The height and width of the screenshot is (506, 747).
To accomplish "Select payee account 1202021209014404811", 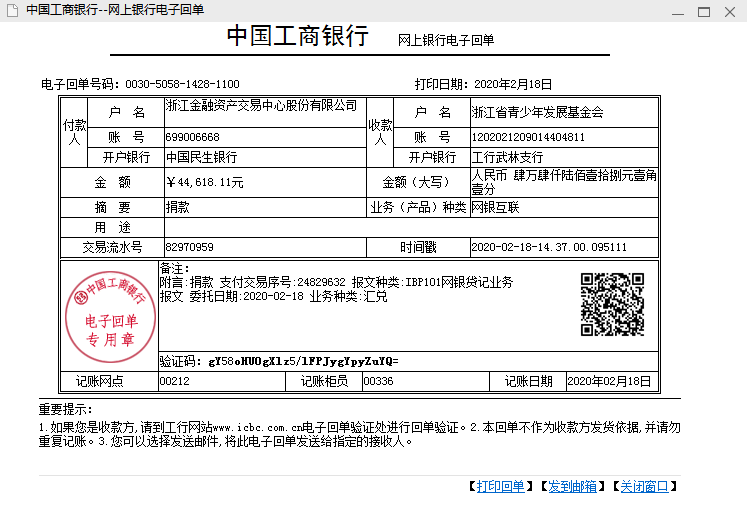I will click(528, 137).
